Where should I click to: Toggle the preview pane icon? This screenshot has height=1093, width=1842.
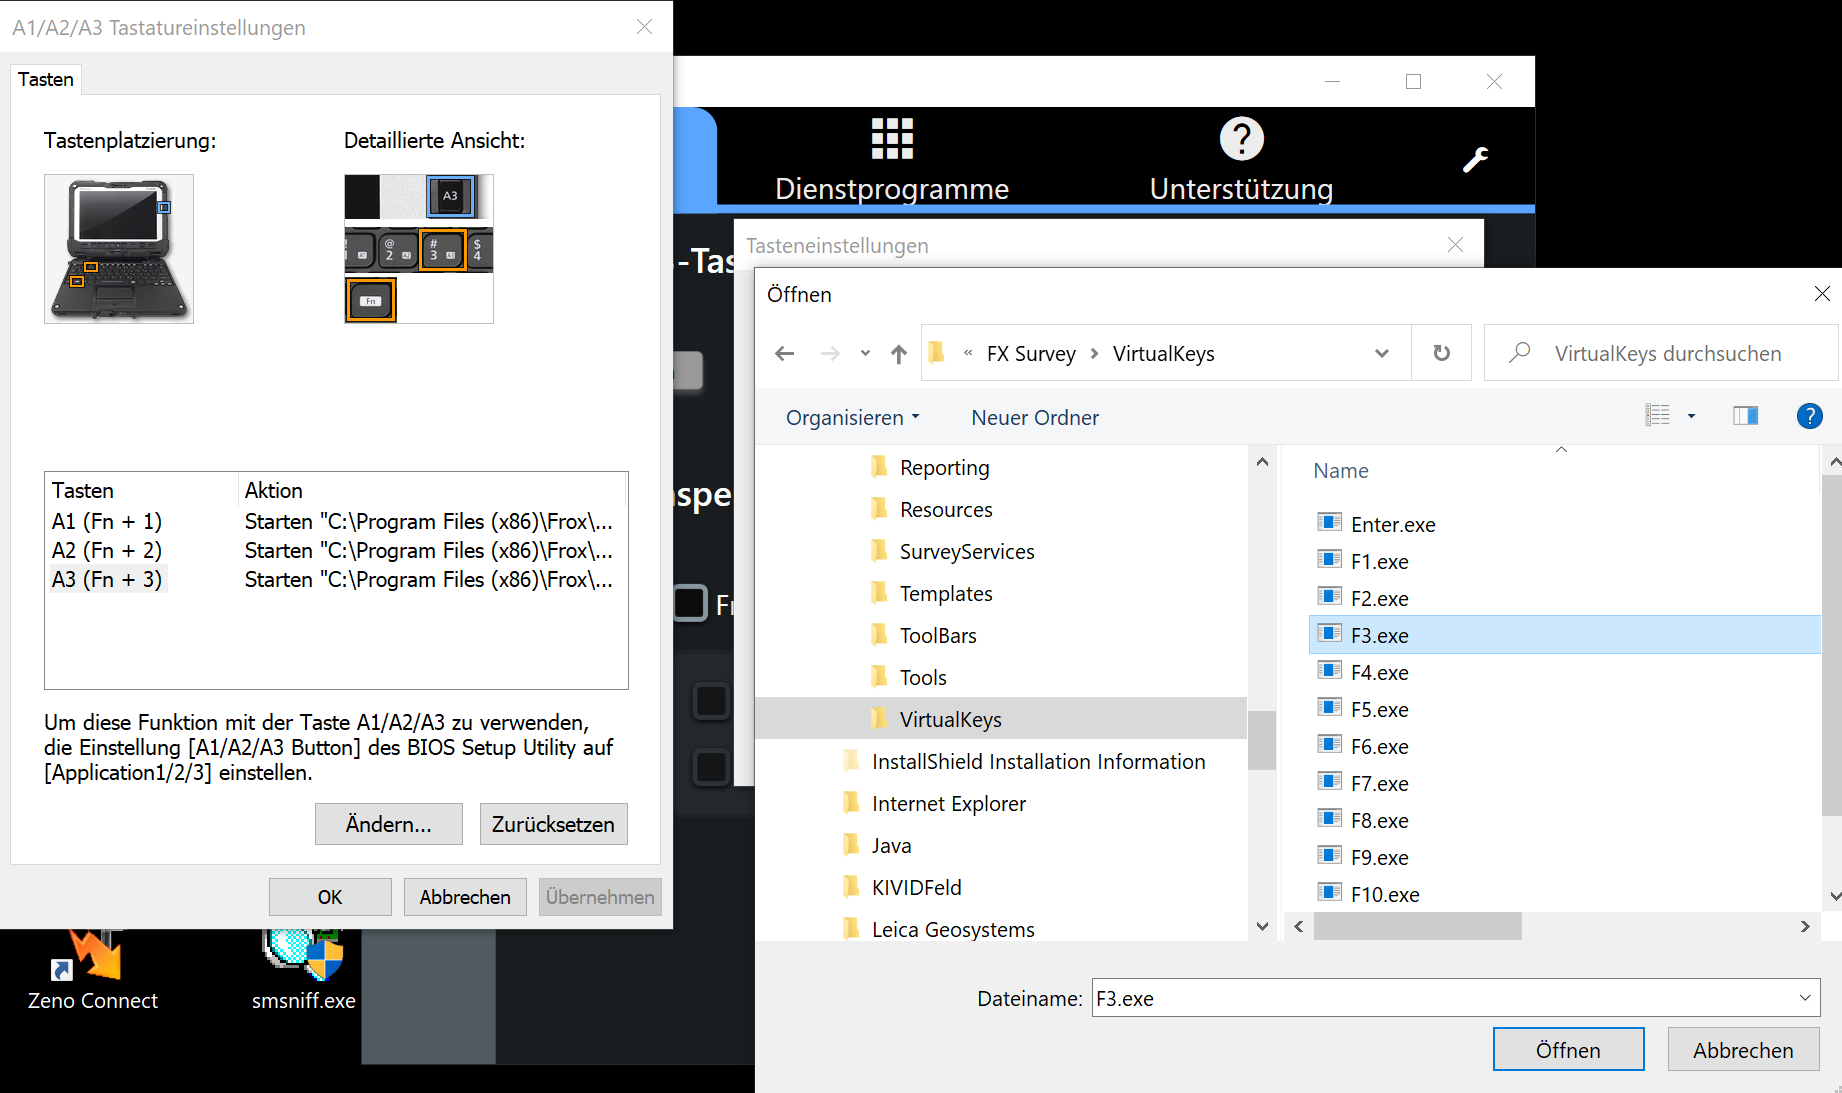point(1745,416)
